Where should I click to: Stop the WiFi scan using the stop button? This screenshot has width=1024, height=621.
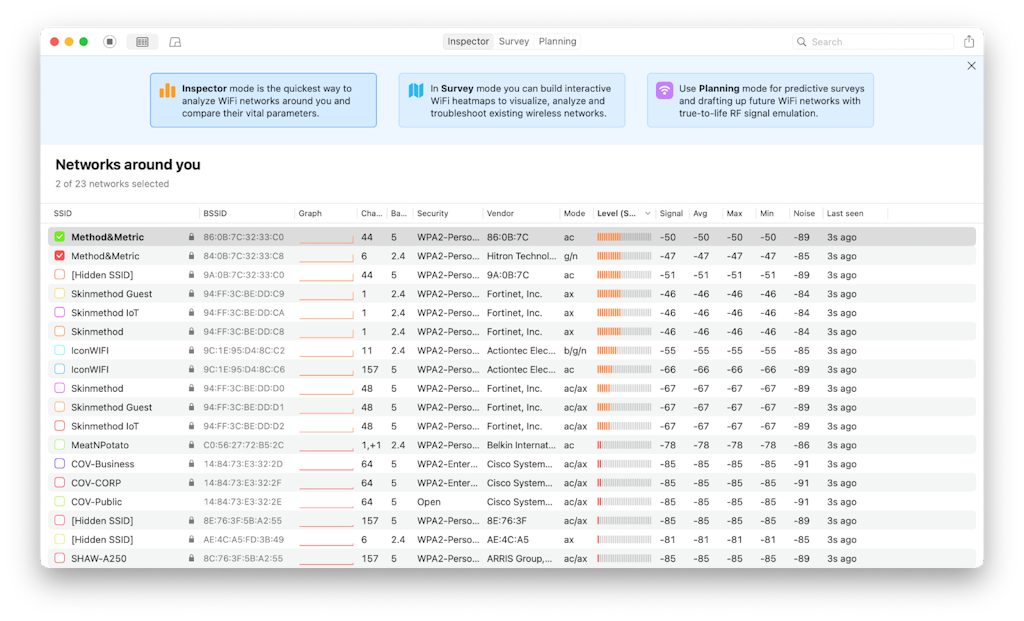110,42
